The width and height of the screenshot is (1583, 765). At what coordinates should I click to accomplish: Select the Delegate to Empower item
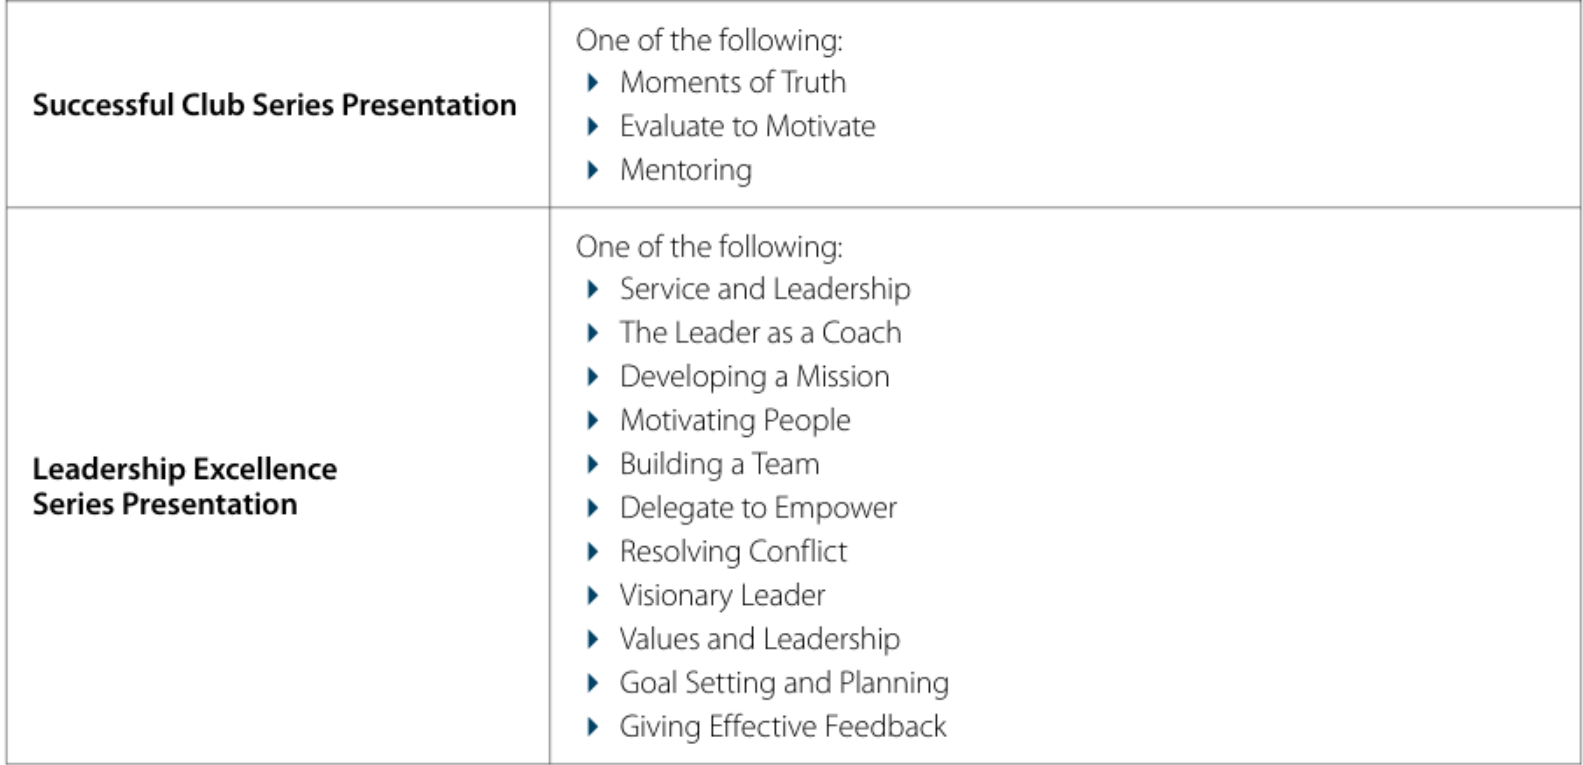(758, 508)
